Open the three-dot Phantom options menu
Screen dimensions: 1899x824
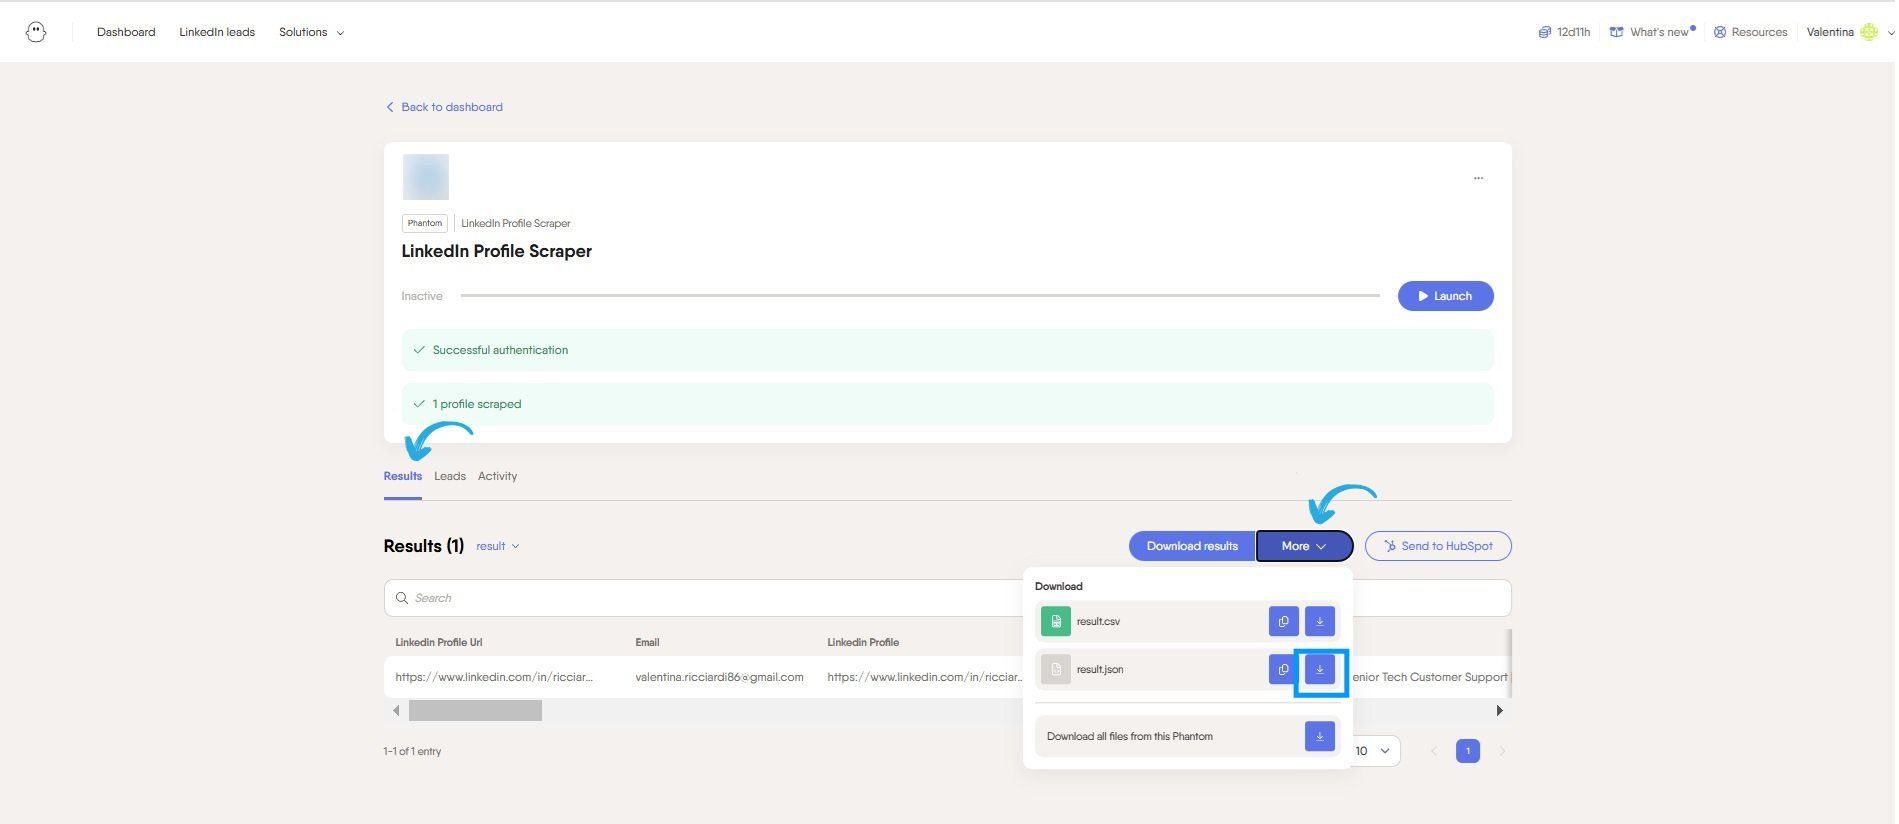tap(1477, 178)
